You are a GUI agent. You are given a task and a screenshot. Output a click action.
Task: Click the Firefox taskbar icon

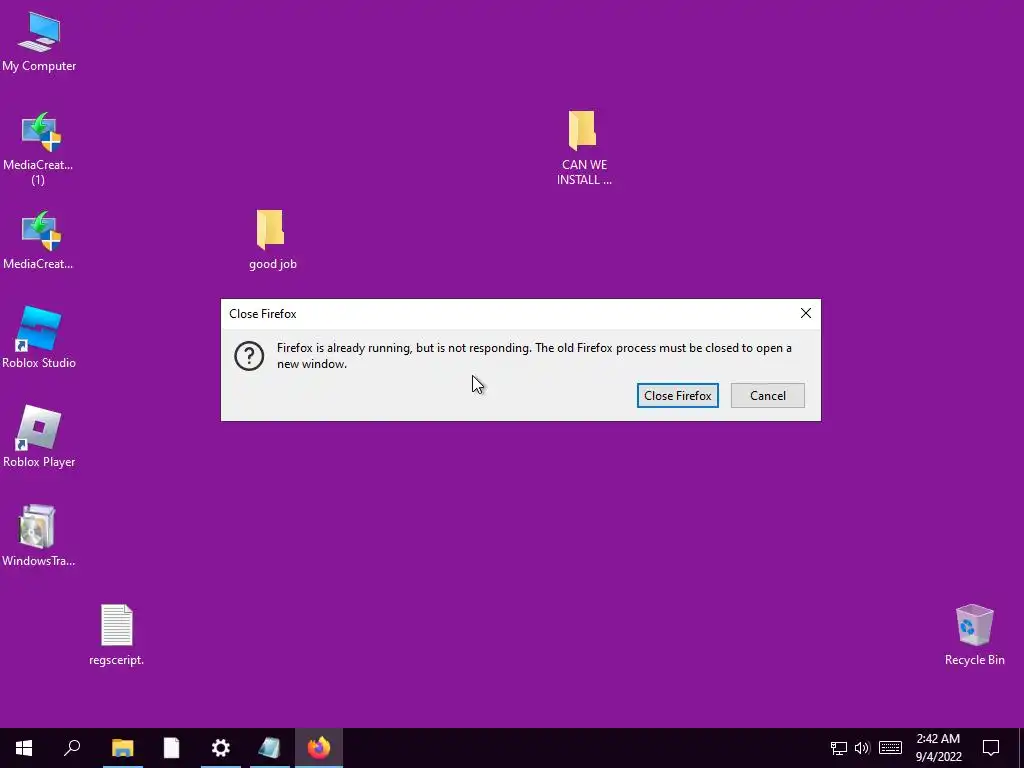pyautogui.click(x=319, y=748)
